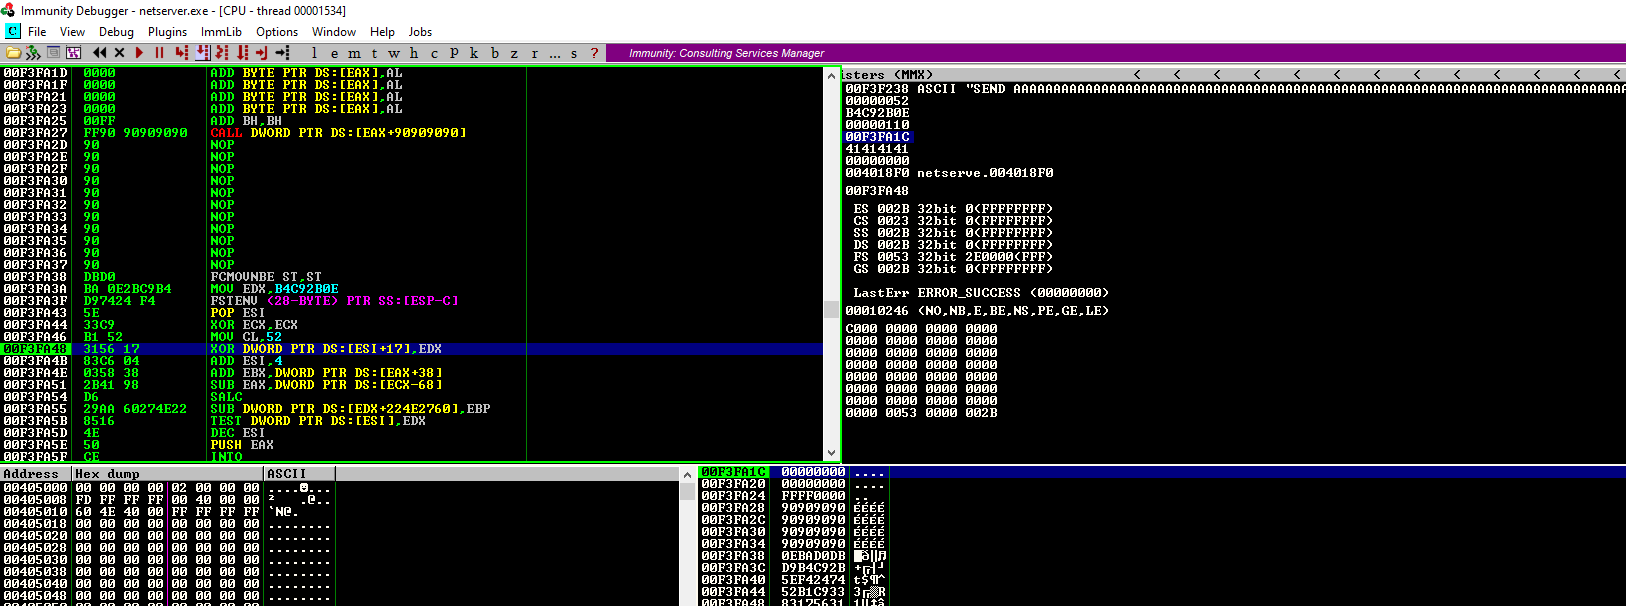This screenshot has width=1626, height=606.
Task: Close the debugged program with the X icon
Action: [x=120, y=53]
